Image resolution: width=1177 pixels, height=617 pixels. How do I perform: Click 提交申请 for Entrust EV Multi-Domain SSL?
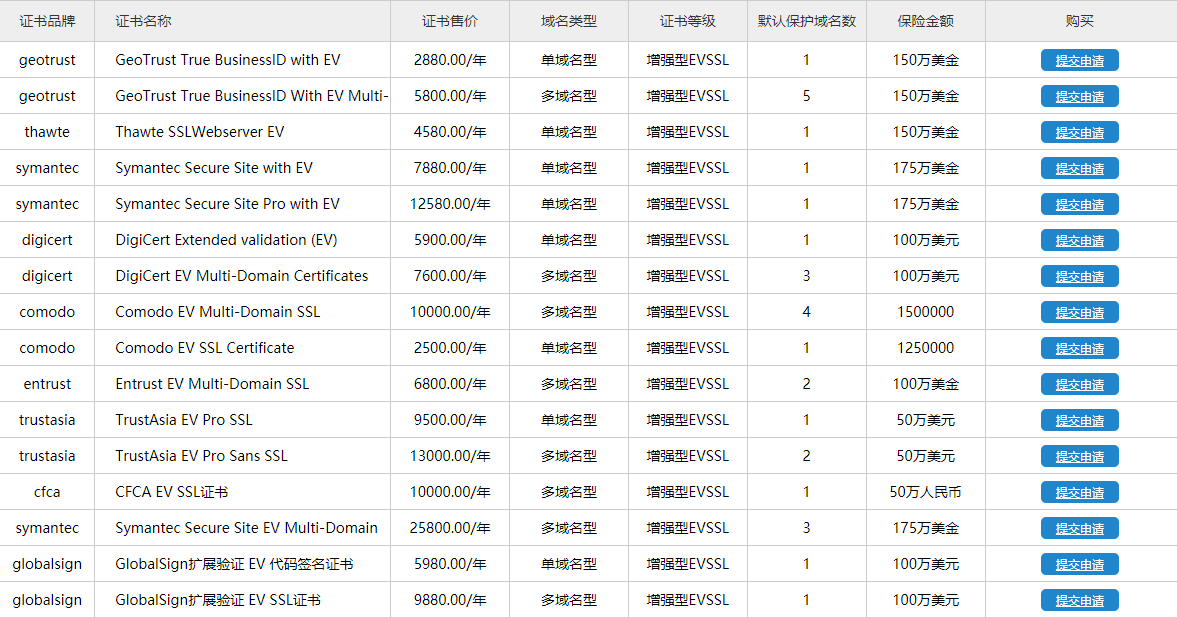pyautogui.click(x=1079, y=384)
